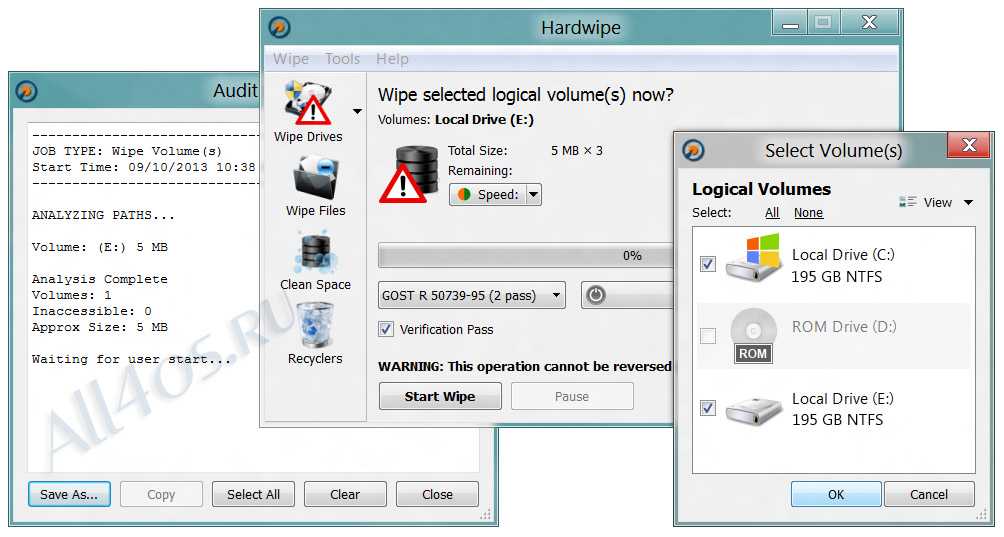Open the View dropdown in Select Volume(s)
The image size is (1004, 537).
[x=968, y=202]
